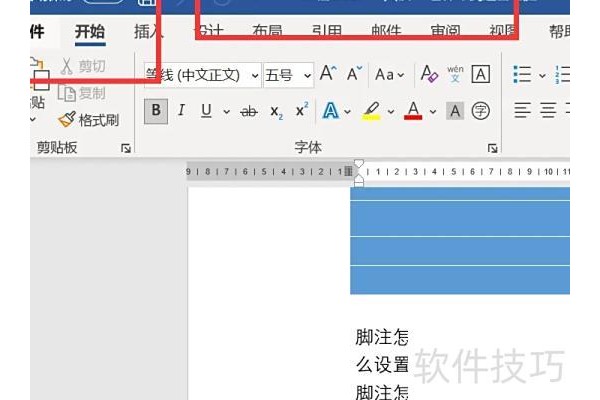Open the paste options arrow under 粘贴
600x400 pixels.
click(33, 119)
